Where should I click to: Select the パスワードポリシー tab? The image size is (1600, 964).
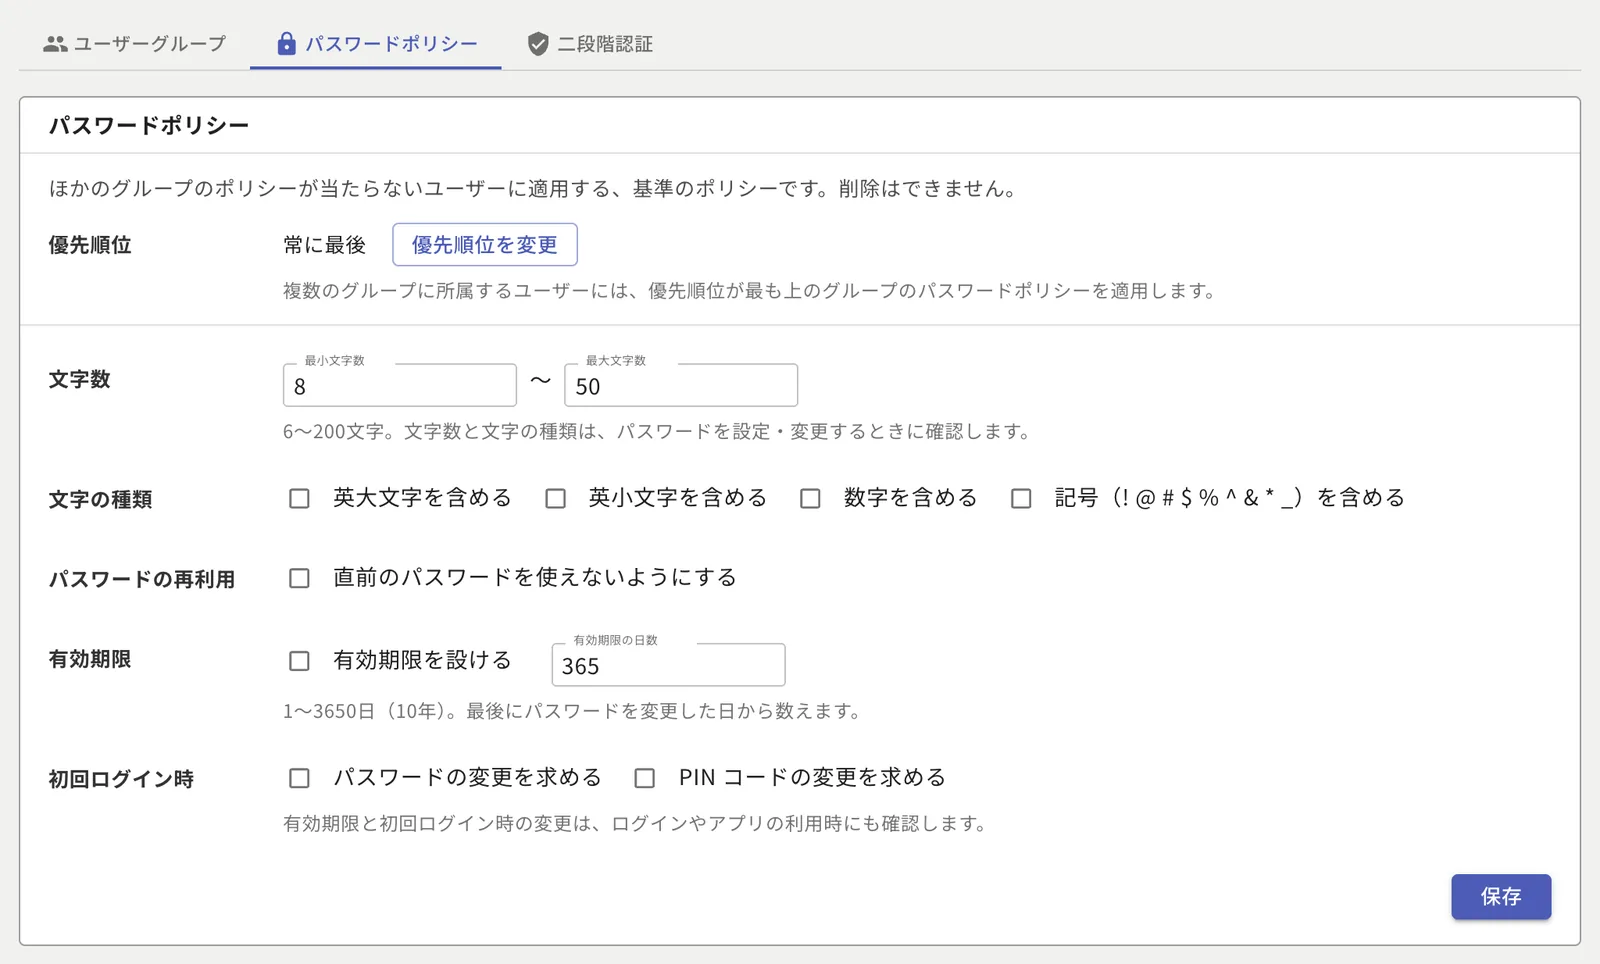376,44
